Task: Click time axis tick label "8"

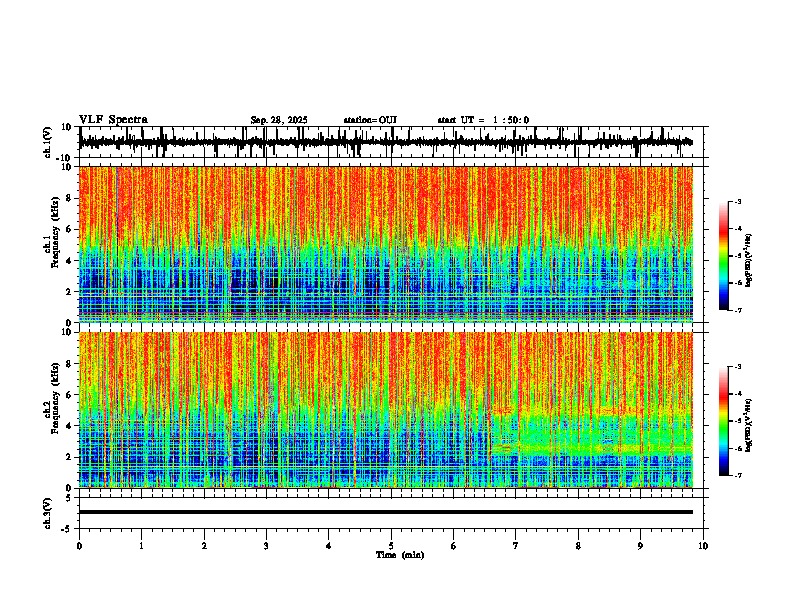Action: [x=578, y=546]
